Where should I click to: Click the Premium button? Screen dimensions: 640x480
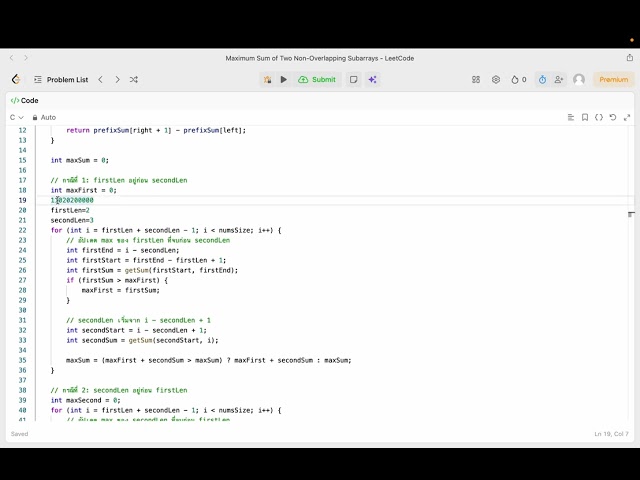click(613, 80)
